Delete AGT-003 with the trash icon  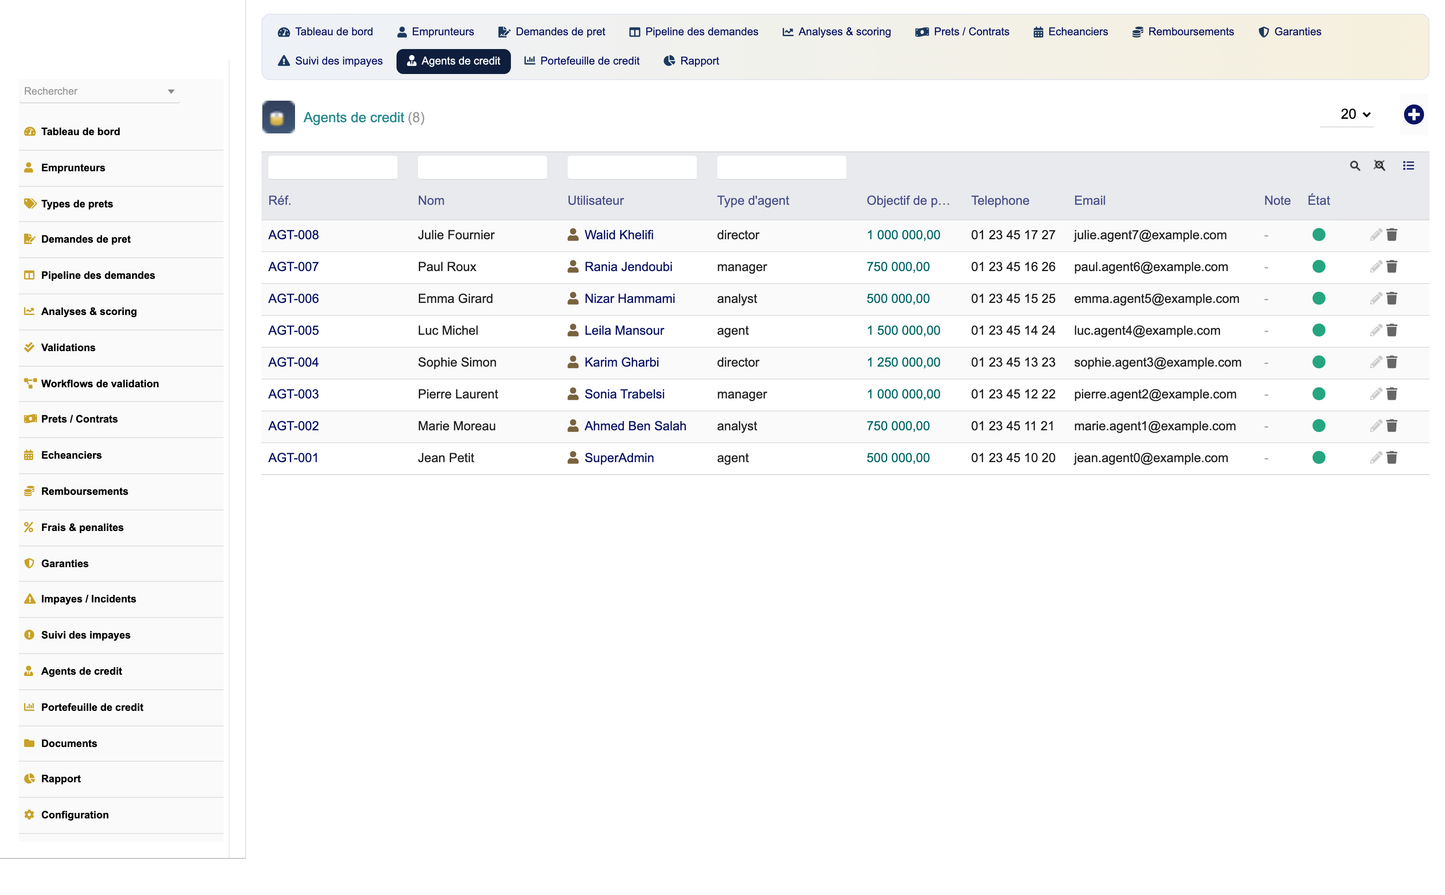coord(1392,394)
